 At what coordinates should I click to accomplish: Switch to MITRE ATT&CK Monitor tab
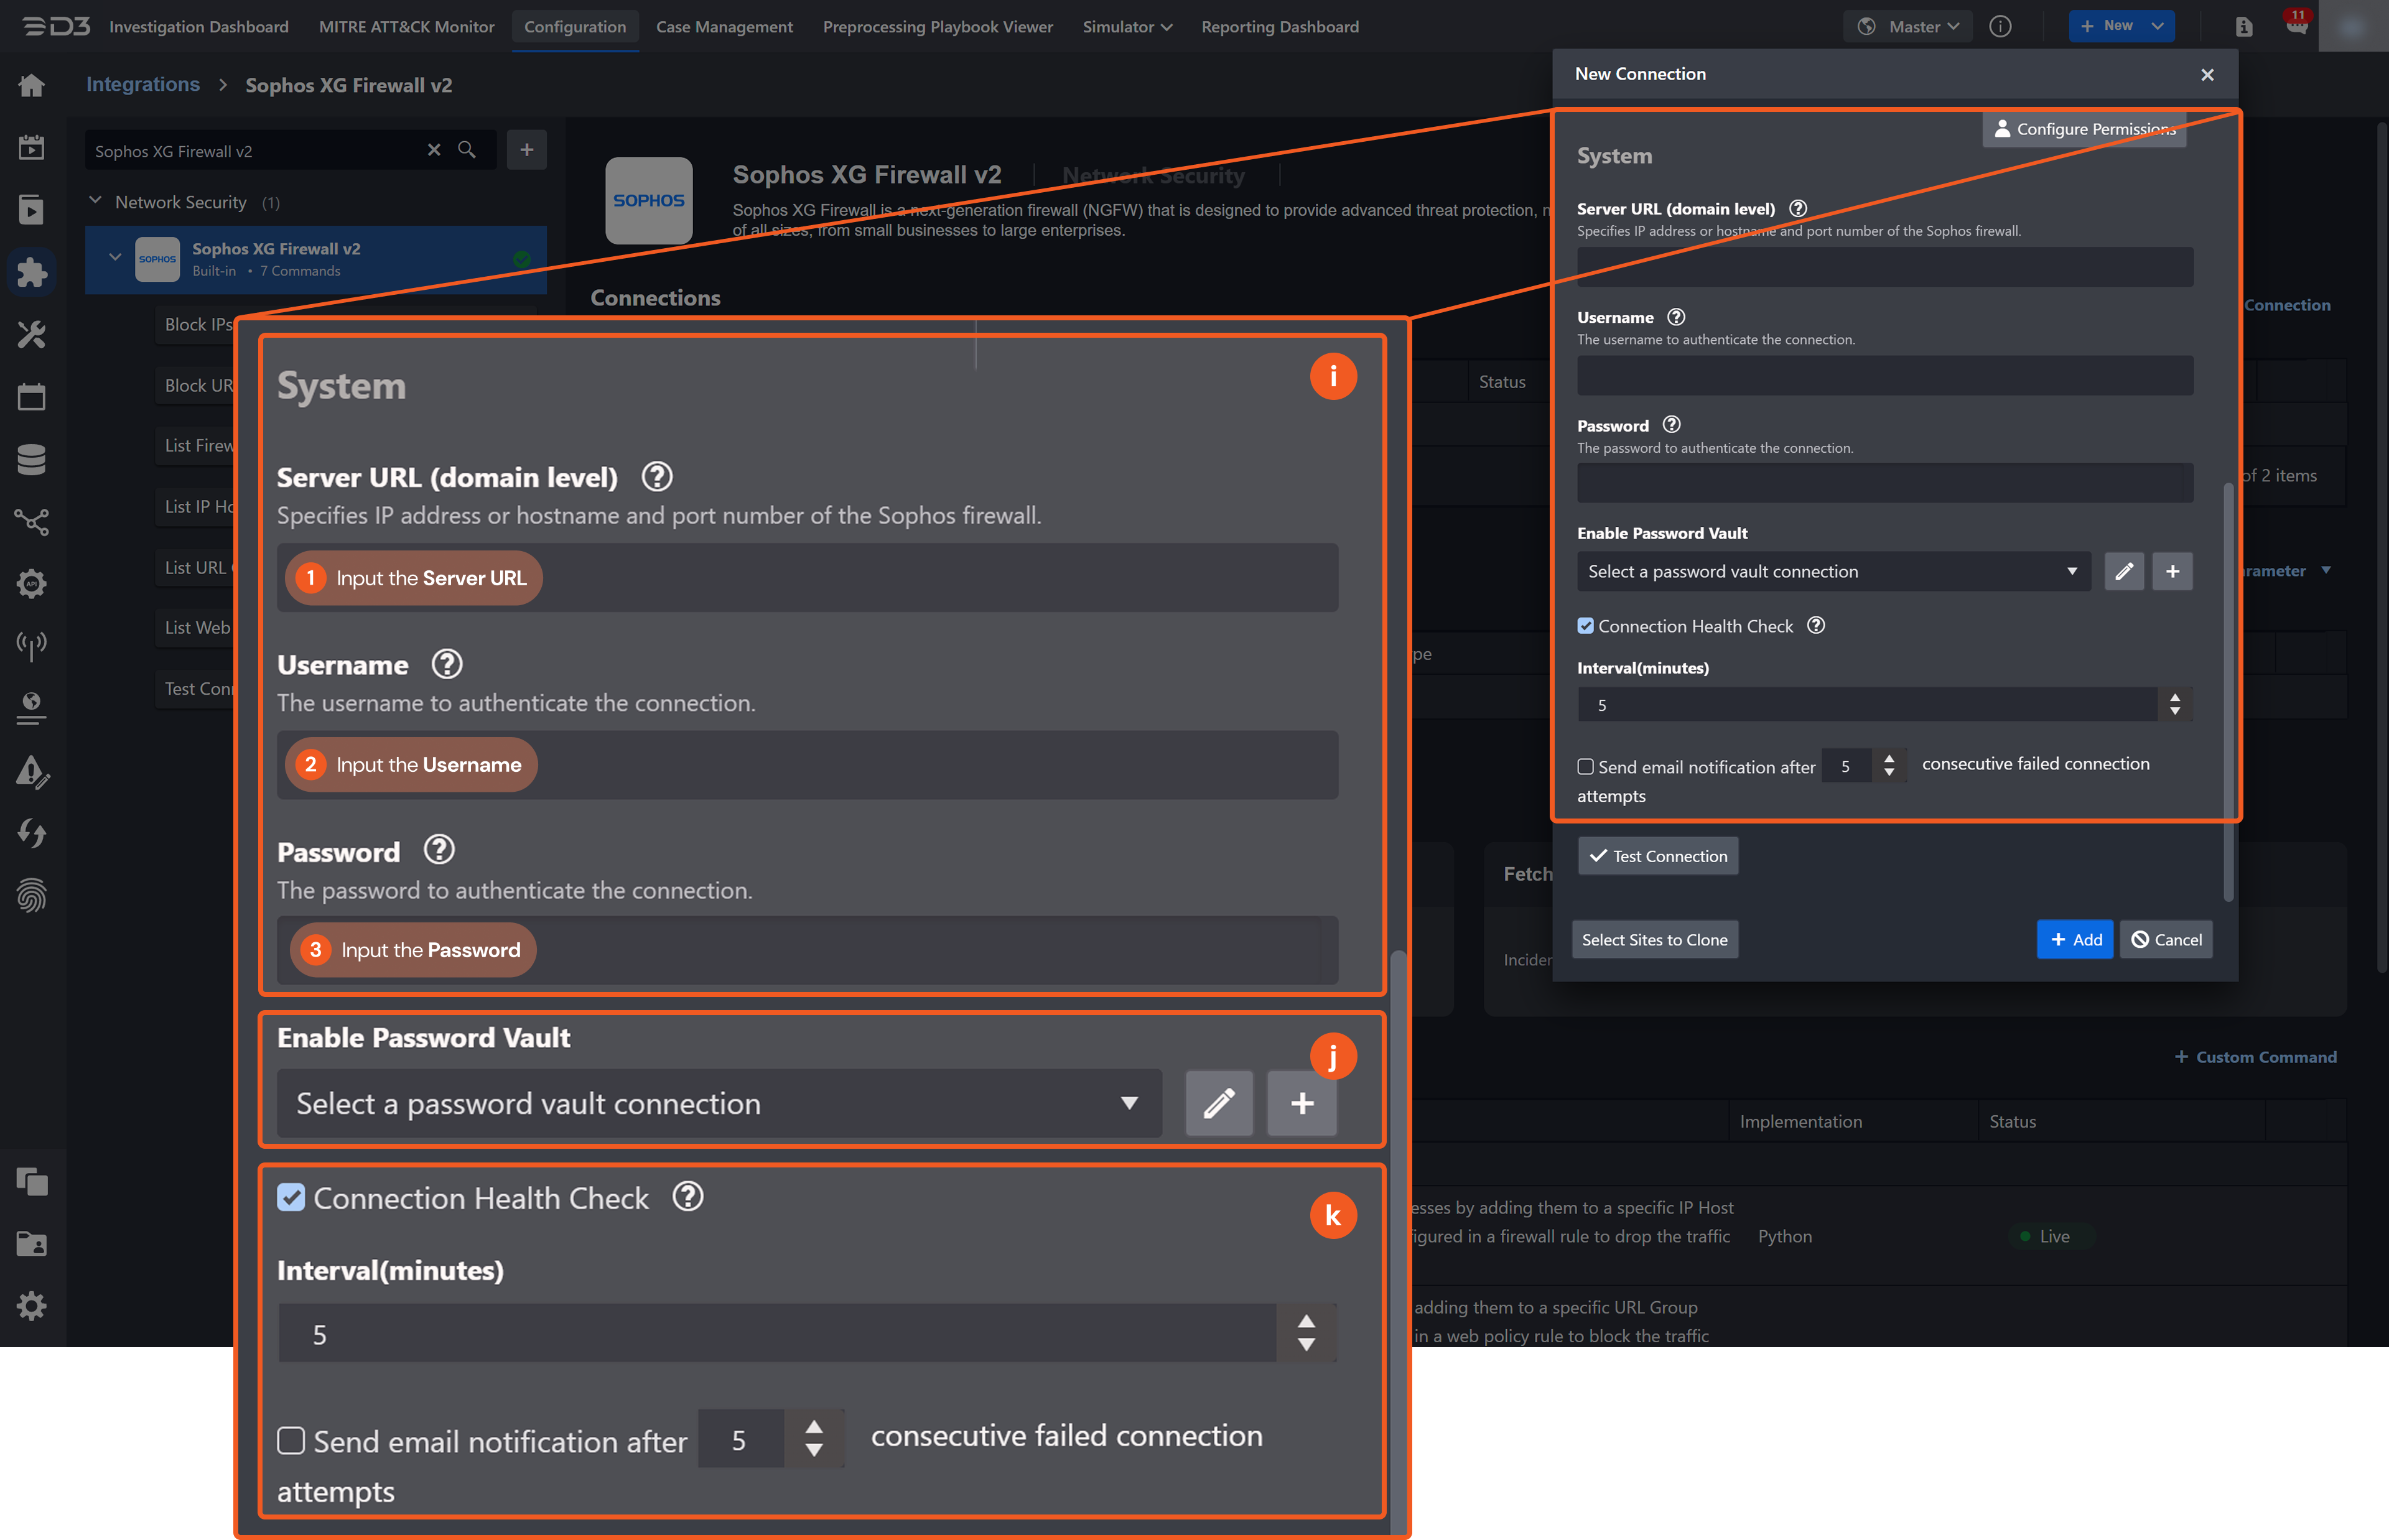click(x=406, y=27)
